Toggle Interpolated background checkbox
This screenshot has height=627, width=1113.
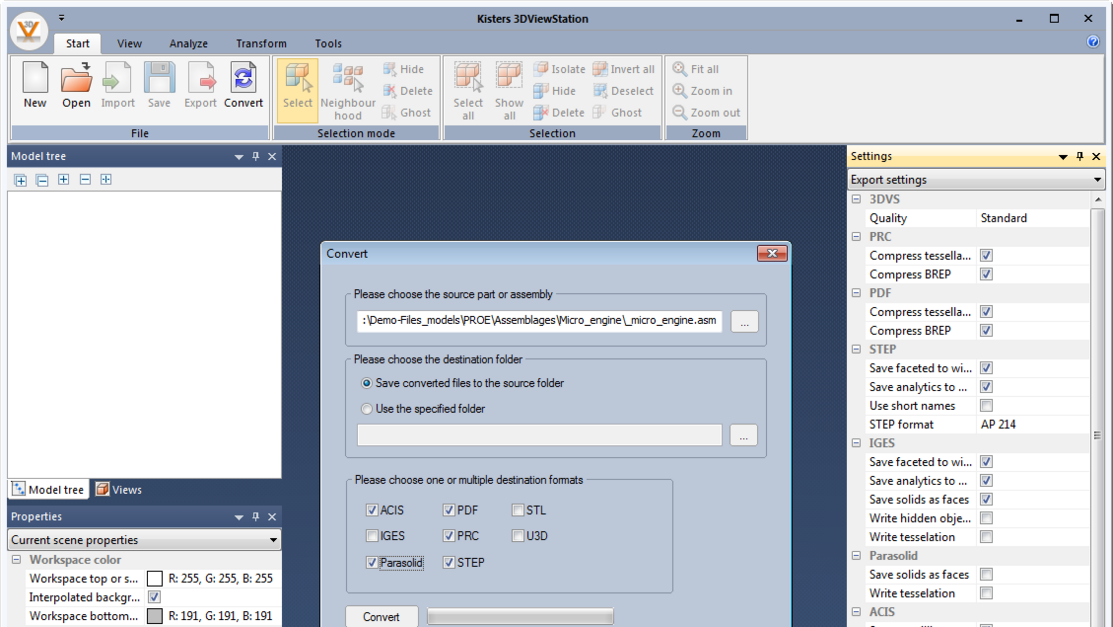(154, 597)
